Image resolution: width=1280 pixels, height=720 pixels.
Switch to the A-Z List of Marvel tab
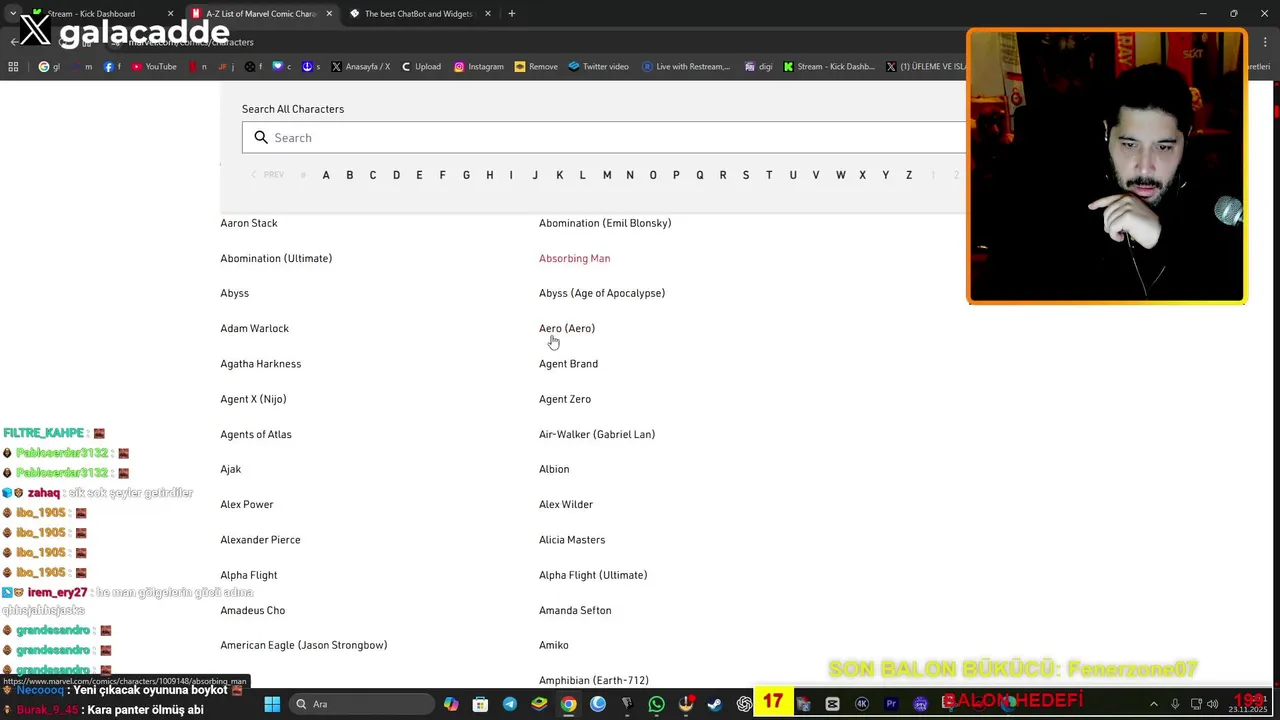pyautogui.click(x=260, y=14)
